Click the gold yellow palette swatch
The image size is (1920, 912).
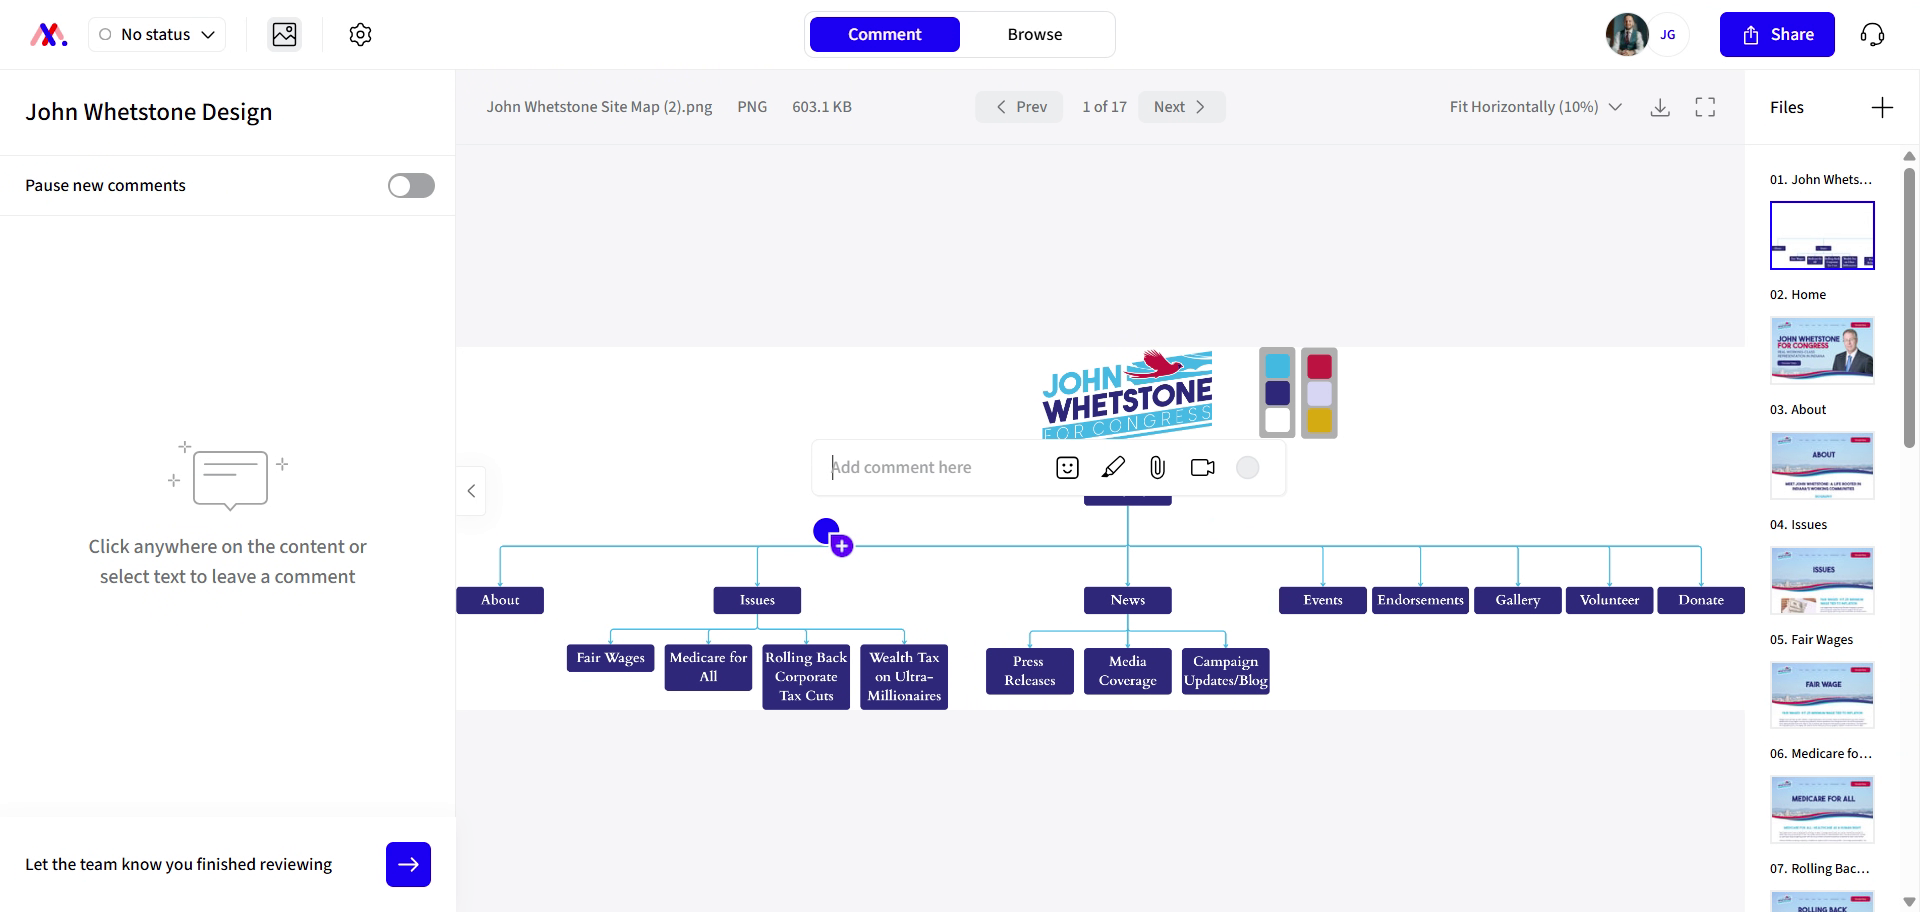(x=1319, y=420)
